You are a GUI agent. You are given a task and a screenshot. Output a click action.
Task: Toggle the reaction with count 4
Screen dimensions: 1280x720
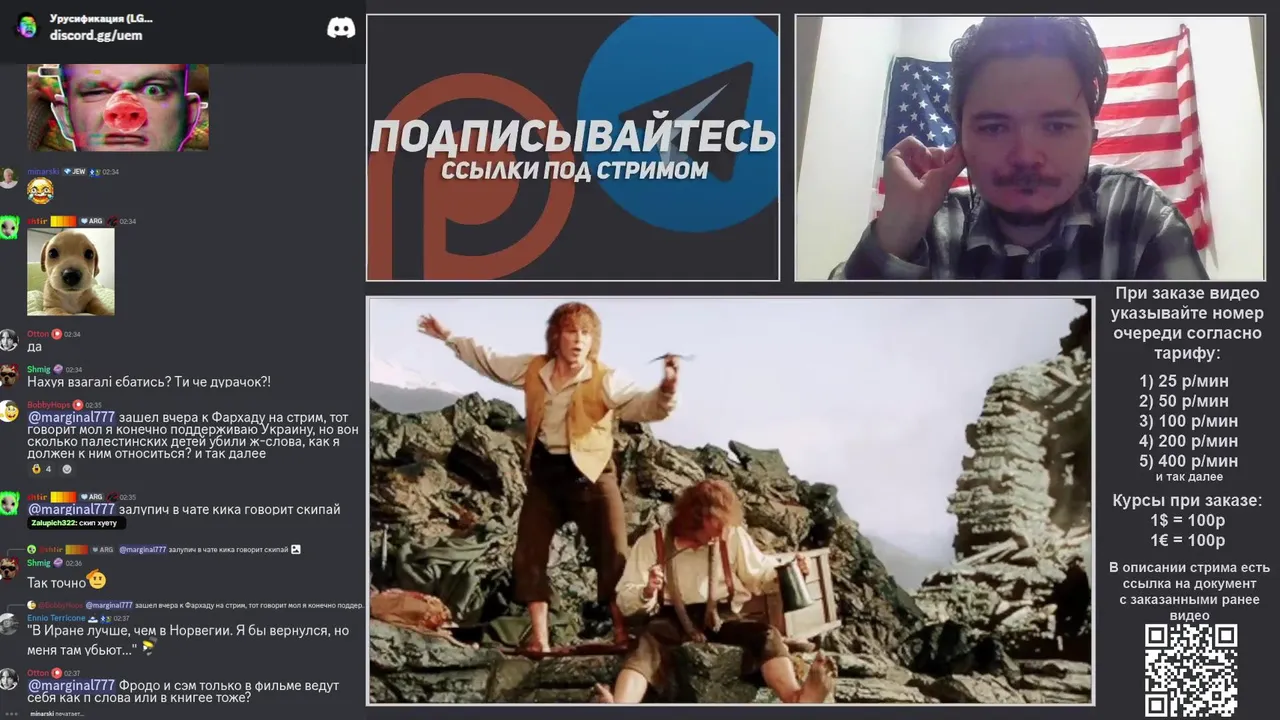[42, 468]
